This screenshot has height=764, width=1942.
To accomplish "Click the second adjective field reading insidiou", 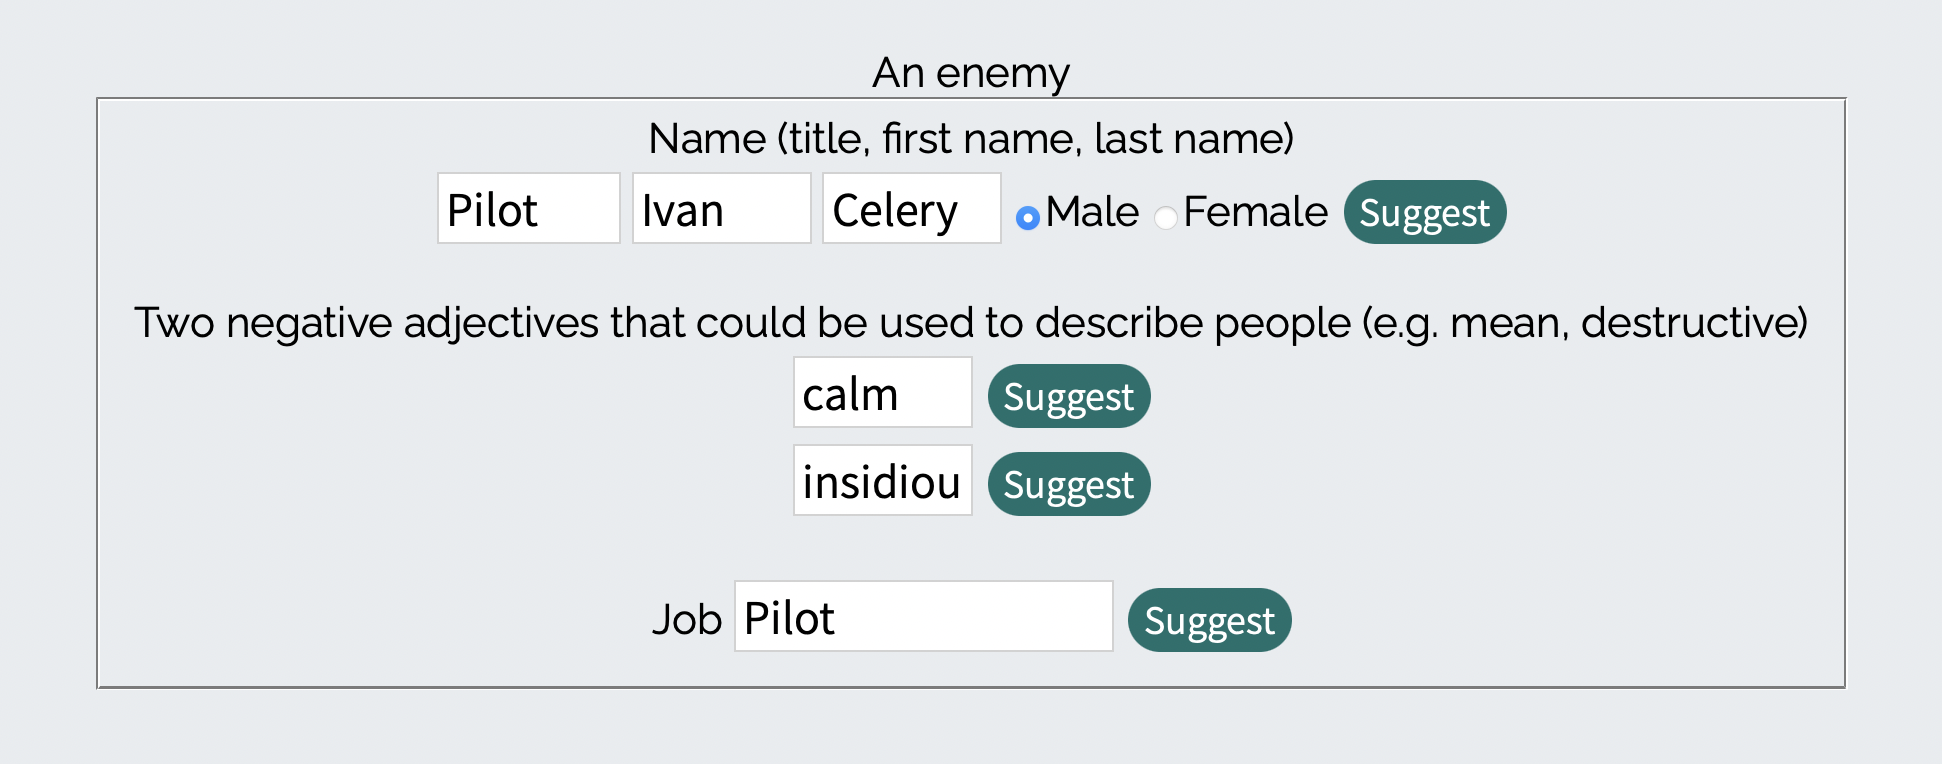I will tap(882, 481).
